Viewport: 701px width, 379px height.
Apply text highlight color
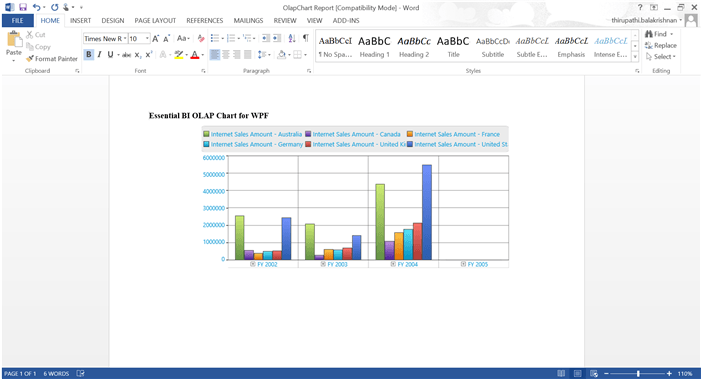[x=179, y=55]
